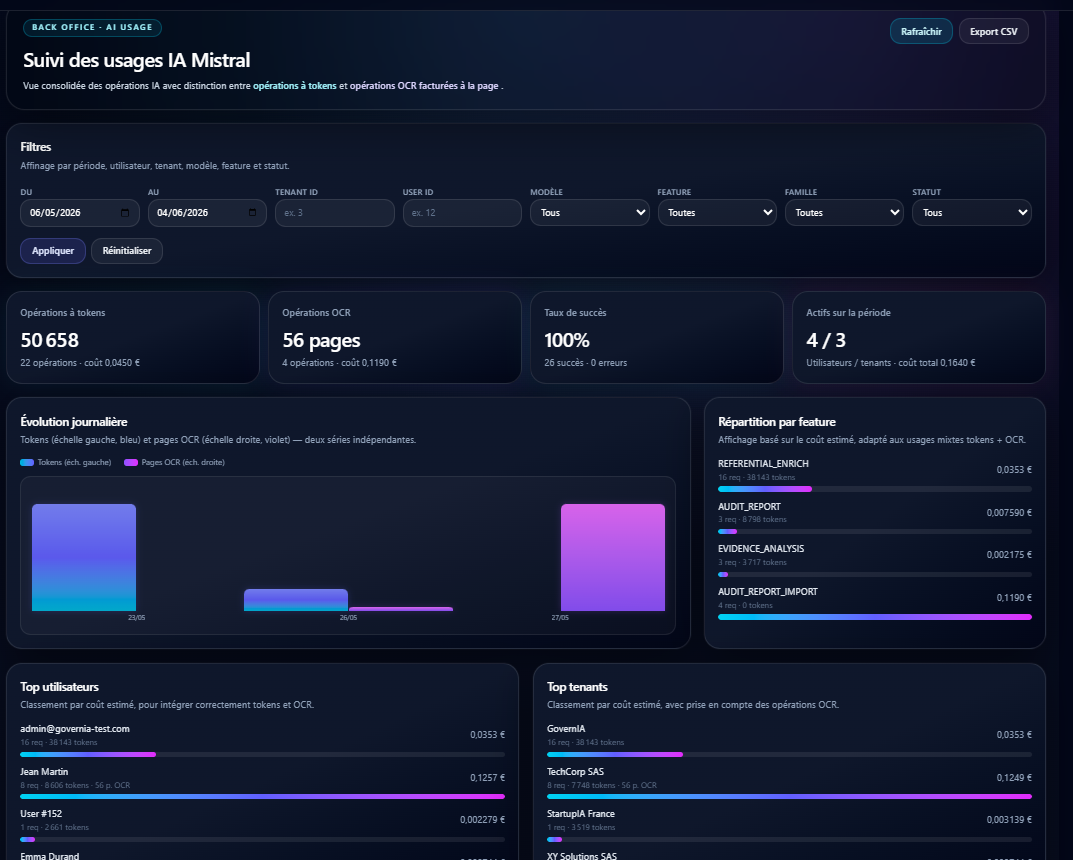1073x860 pixels.
Task: Open the Famille dropdown
Action: click(844, 213)
